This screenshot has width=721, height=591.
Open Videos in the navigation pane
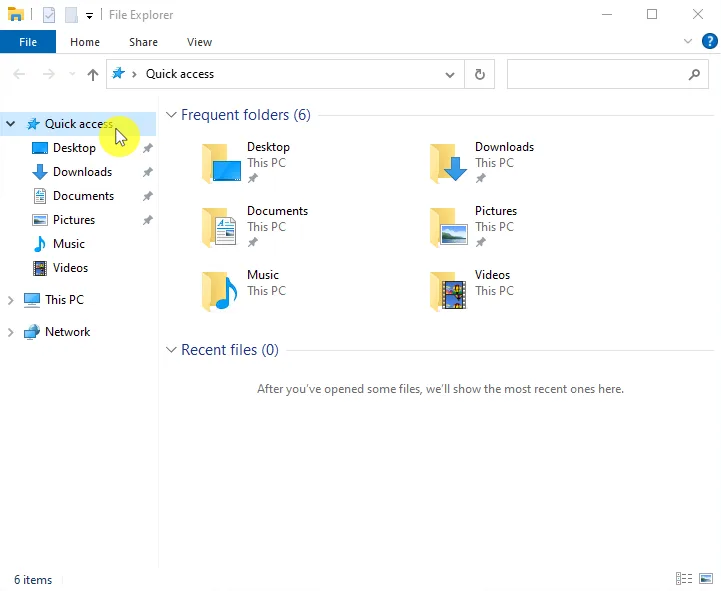[70, 267]
